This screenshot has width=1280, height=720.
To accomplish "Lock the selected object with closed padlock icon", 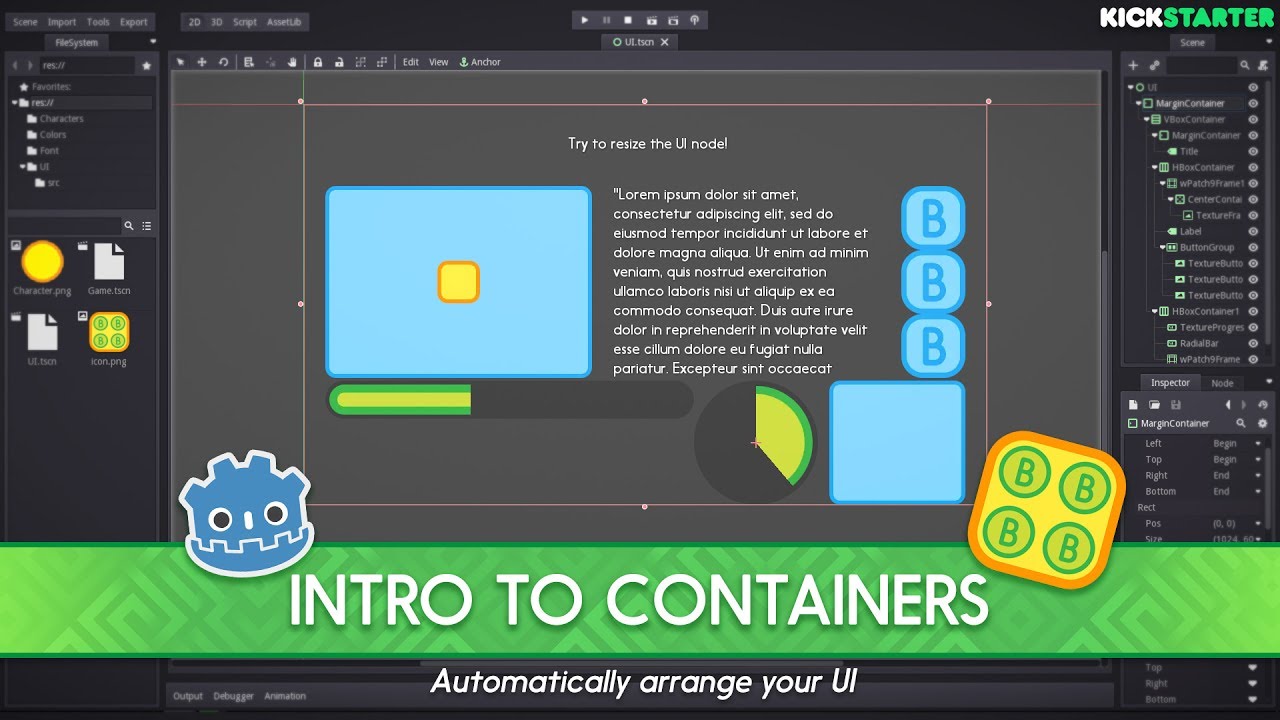I will click(318, 62).
